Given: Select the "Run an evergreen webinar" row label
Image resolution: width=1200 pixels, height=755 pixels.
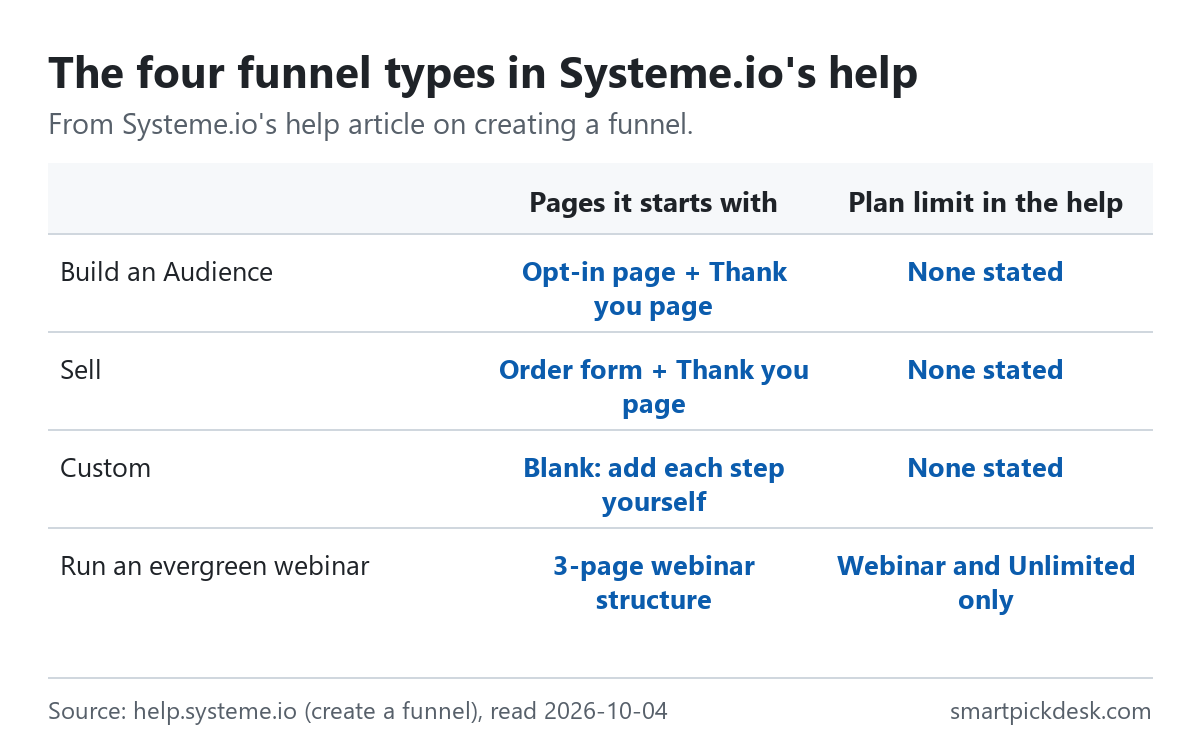Looking at the screenshot, I should pyautogui.click(x=215, y=566).
